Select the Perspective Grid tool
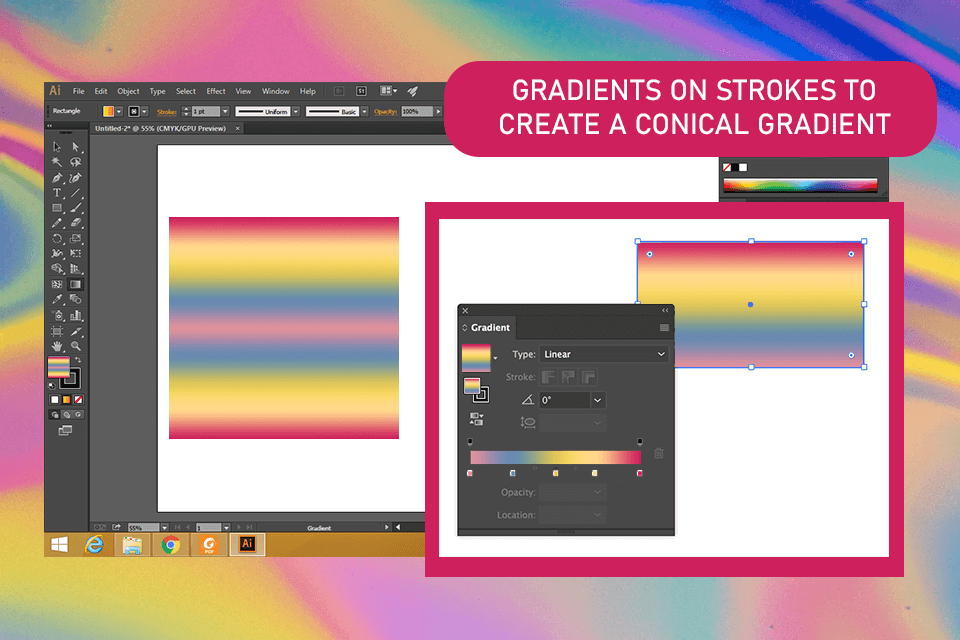 click(75, 269)
